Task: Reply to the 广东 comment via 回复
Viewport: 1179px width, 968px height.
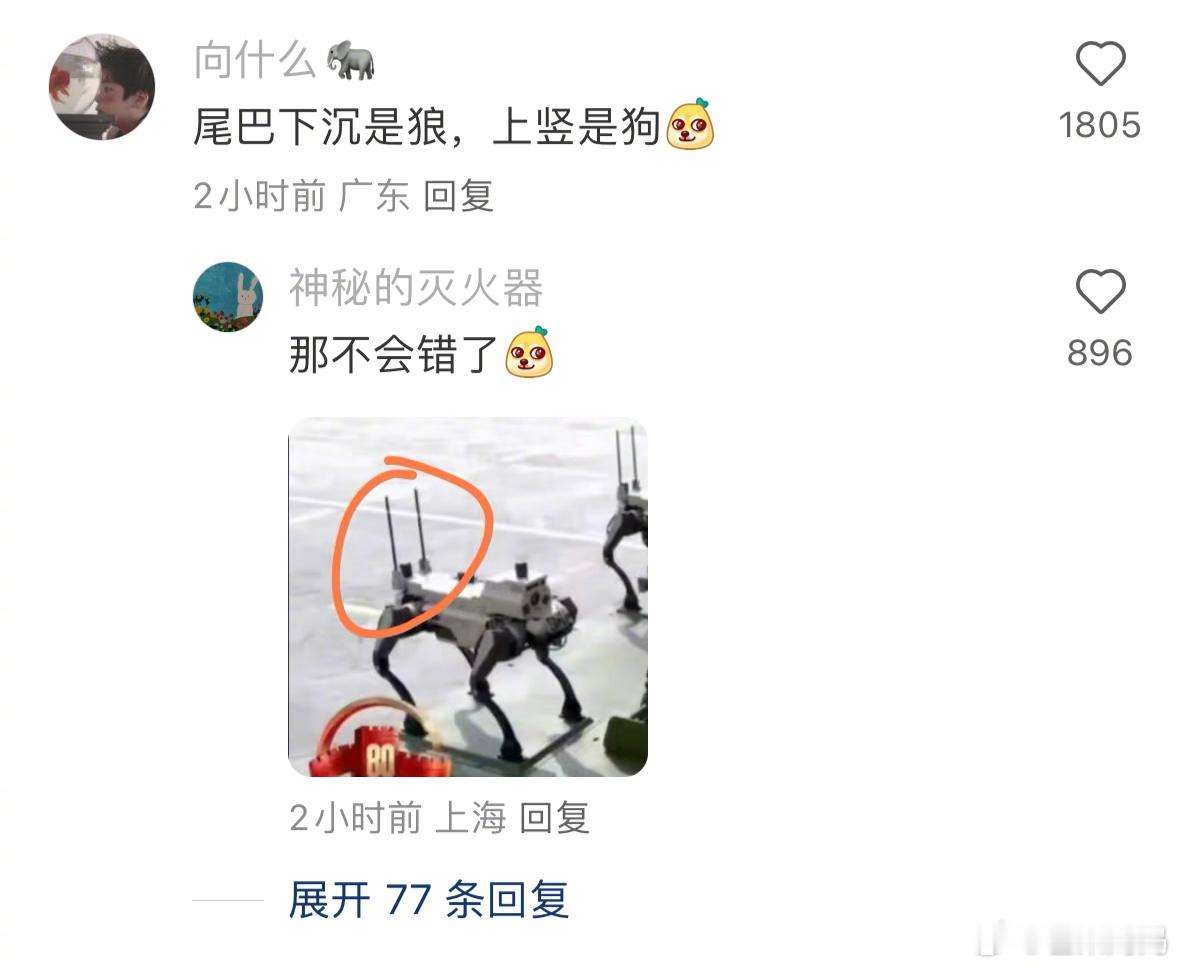Action: point(458,197)
